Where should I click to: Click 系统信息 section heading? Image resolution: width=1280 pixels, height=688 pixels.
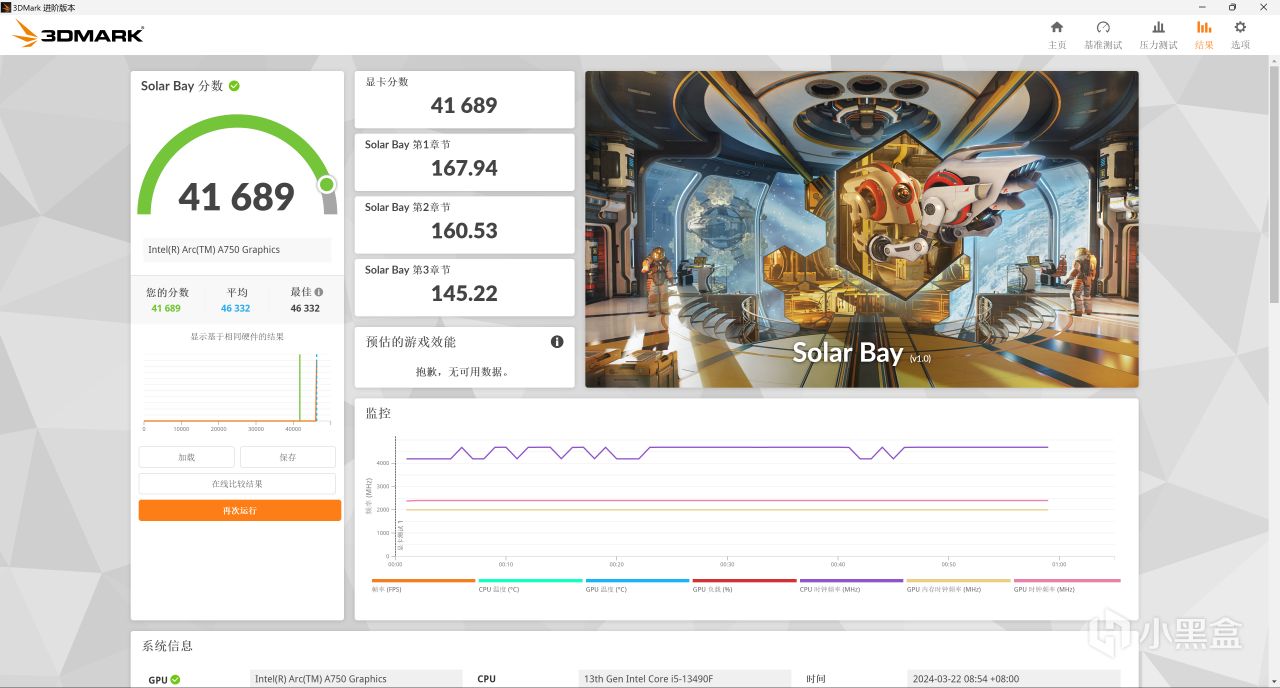(167, 646)
